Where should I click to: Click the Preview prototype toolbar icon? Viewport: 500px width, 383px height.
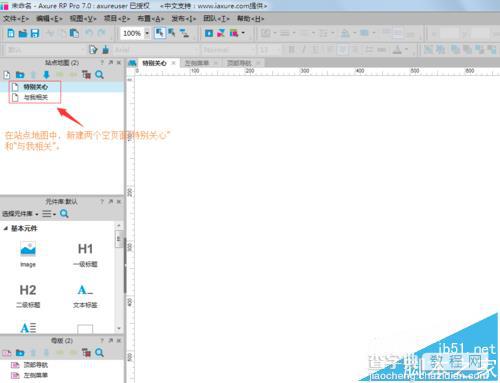point(209,33)
